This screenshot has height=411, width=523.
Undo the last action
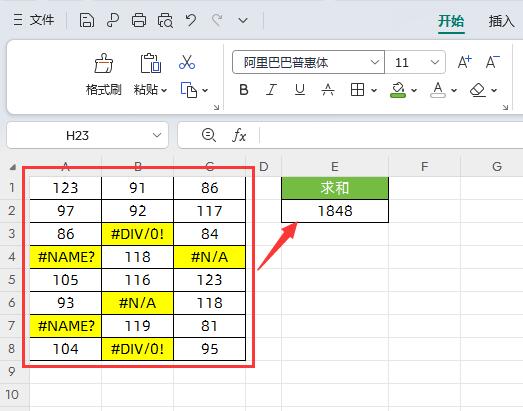(x=191, y=20)
